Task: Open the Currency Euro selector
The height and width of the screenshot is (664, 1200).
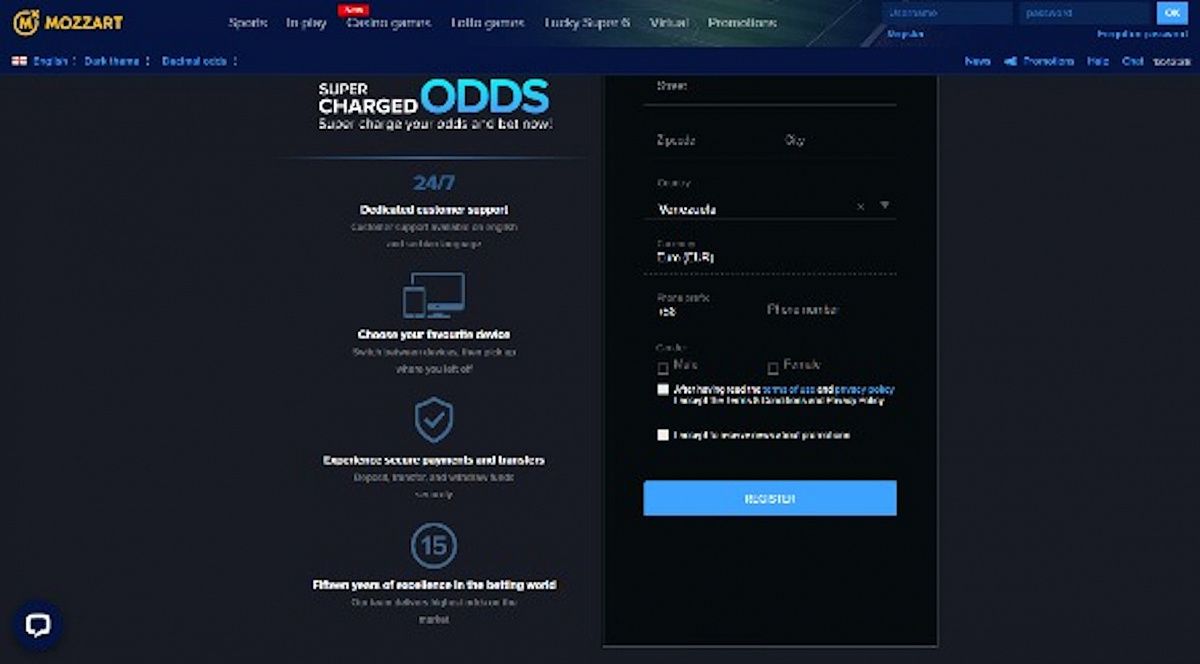Action: pos(770,257)
